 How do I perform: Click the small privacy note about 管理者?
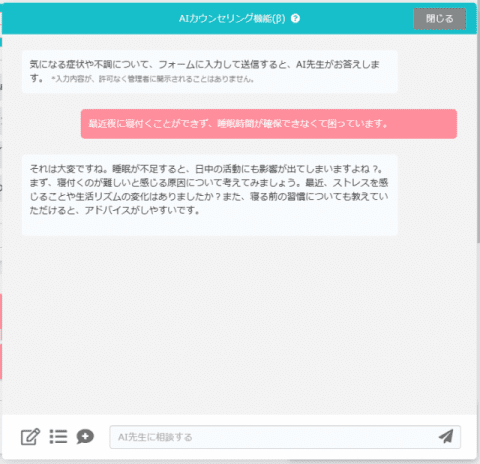(153, 79)
